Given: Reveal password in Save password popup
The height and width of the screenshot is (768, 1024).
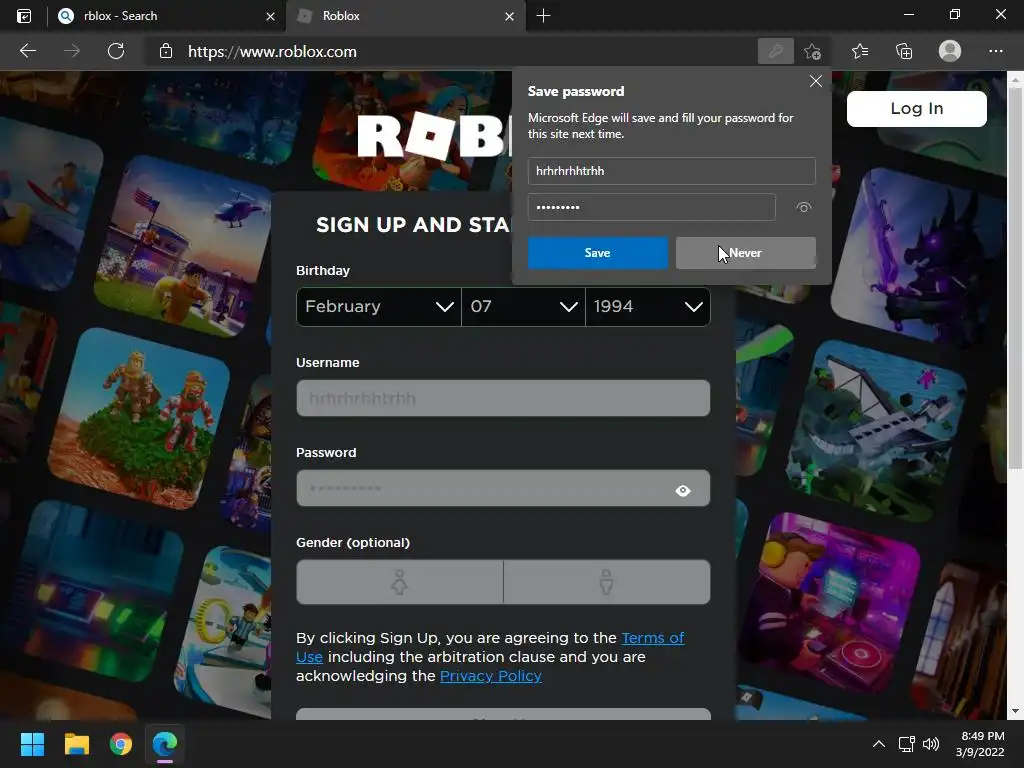Looking at the screenshot, I should click(x=804, y=207).
